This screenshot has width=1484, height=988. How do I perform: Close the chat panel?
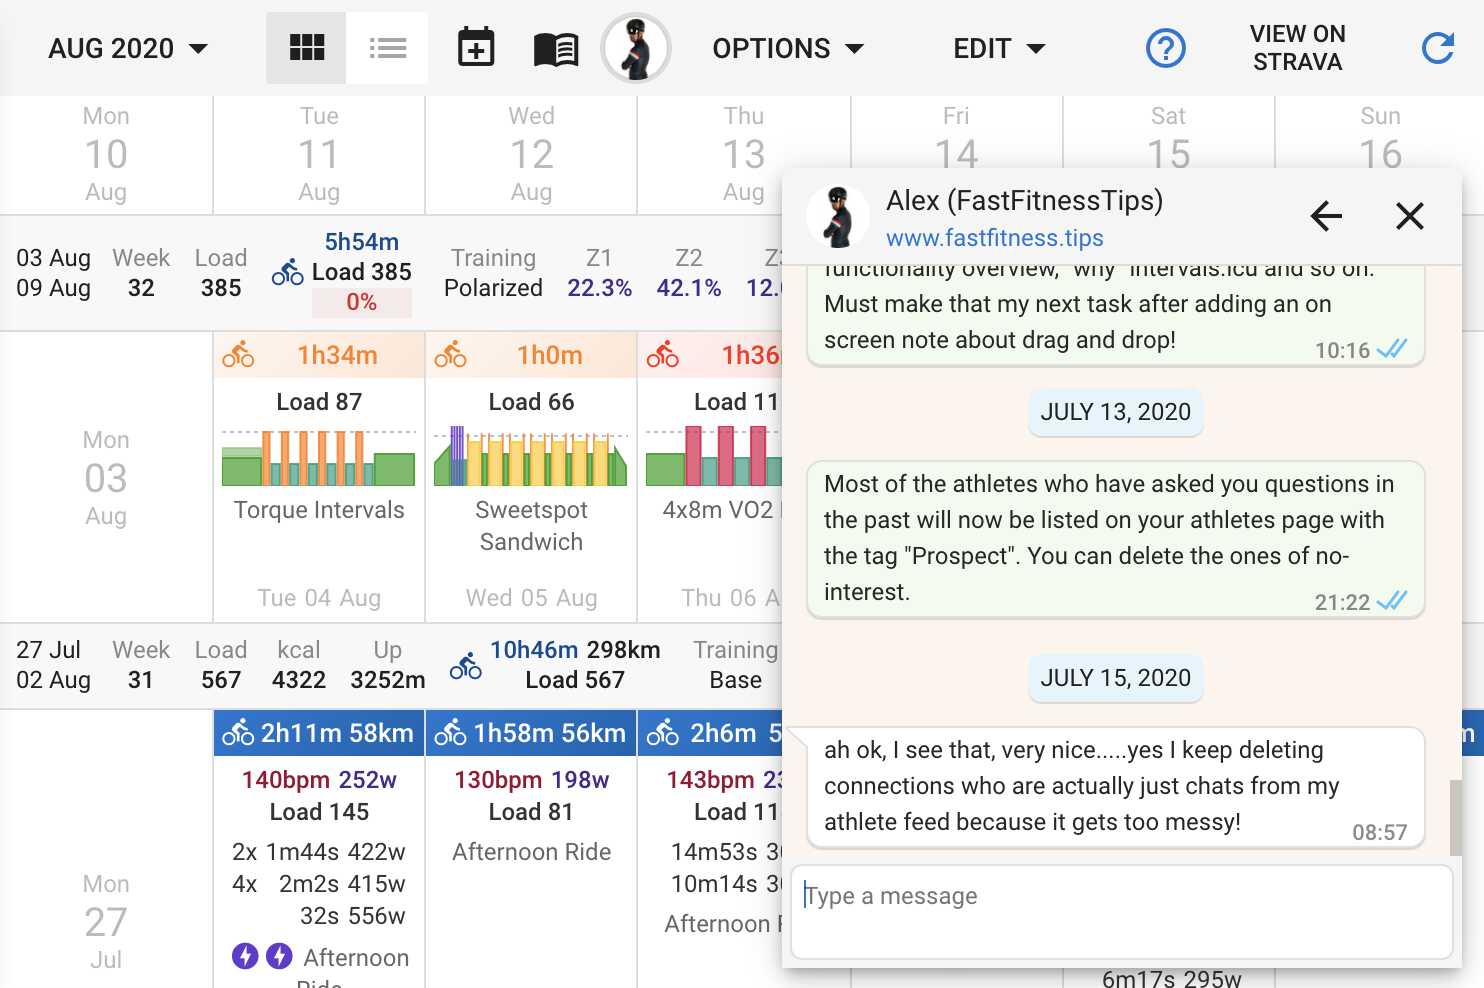[1409, 216]
